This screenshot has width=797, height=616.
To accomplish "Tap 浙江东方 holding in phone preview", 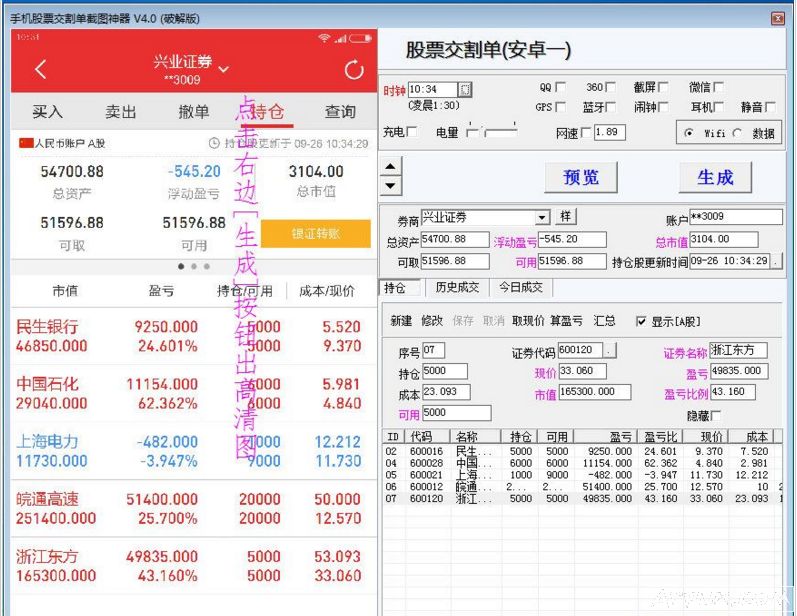I will point(194,566).
